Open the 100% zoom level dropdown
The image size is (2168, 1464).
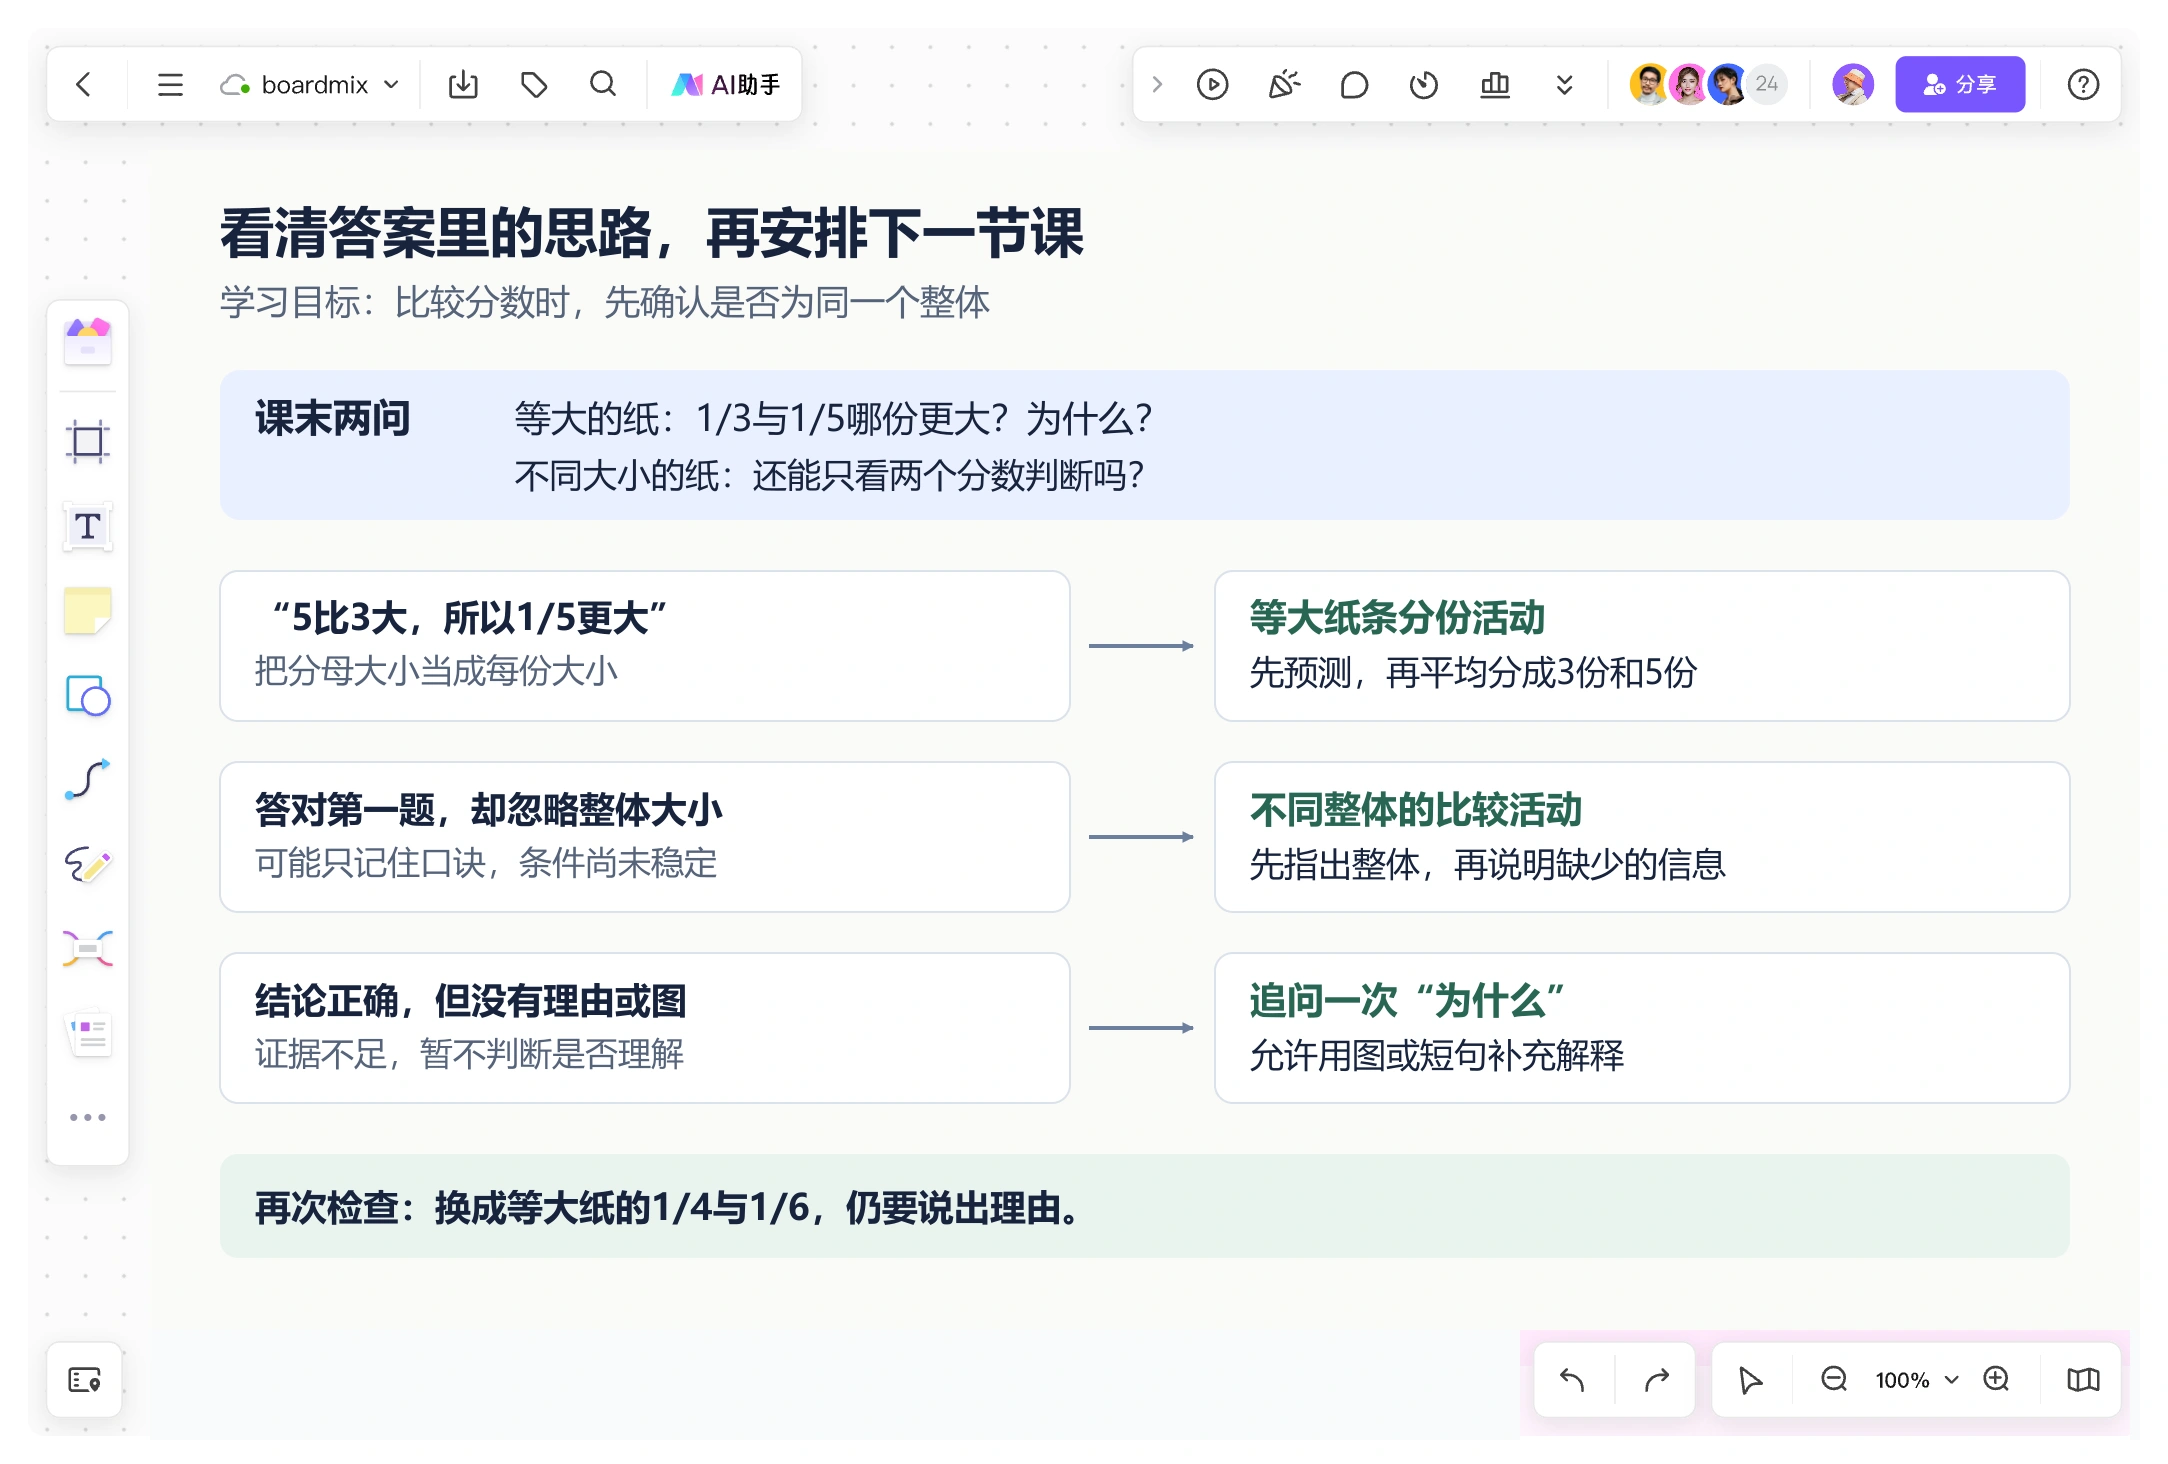[1917, 1380]
